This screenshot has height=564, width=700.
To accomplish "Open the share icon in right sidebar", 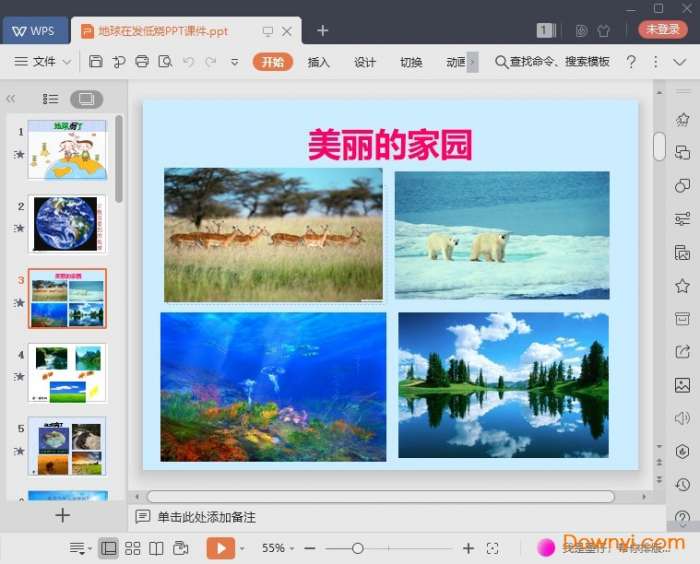I will coord(682,352).
